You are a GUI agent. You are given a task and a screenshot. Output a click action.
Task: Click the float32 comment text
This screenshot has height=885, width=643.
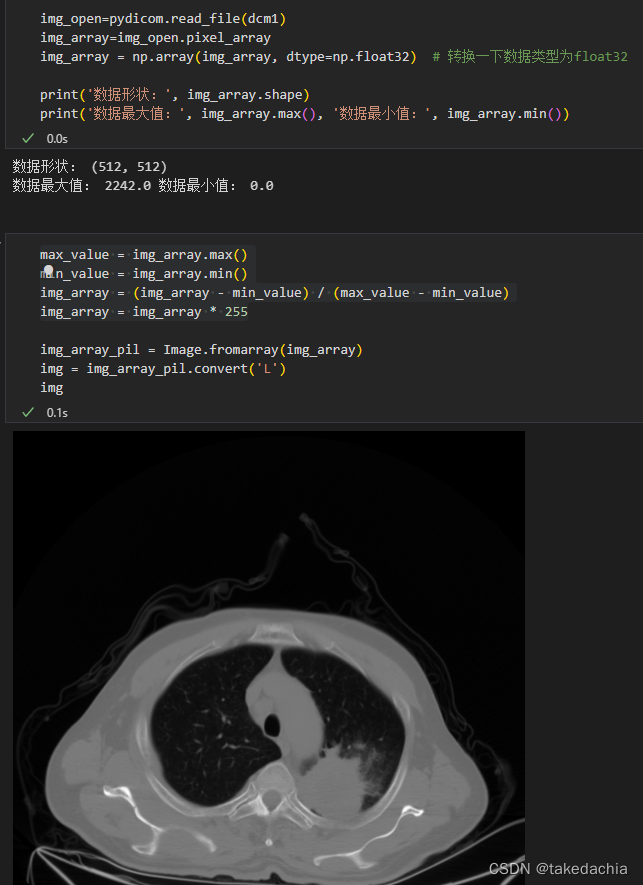pyautogui.click(x=530, y=56)
